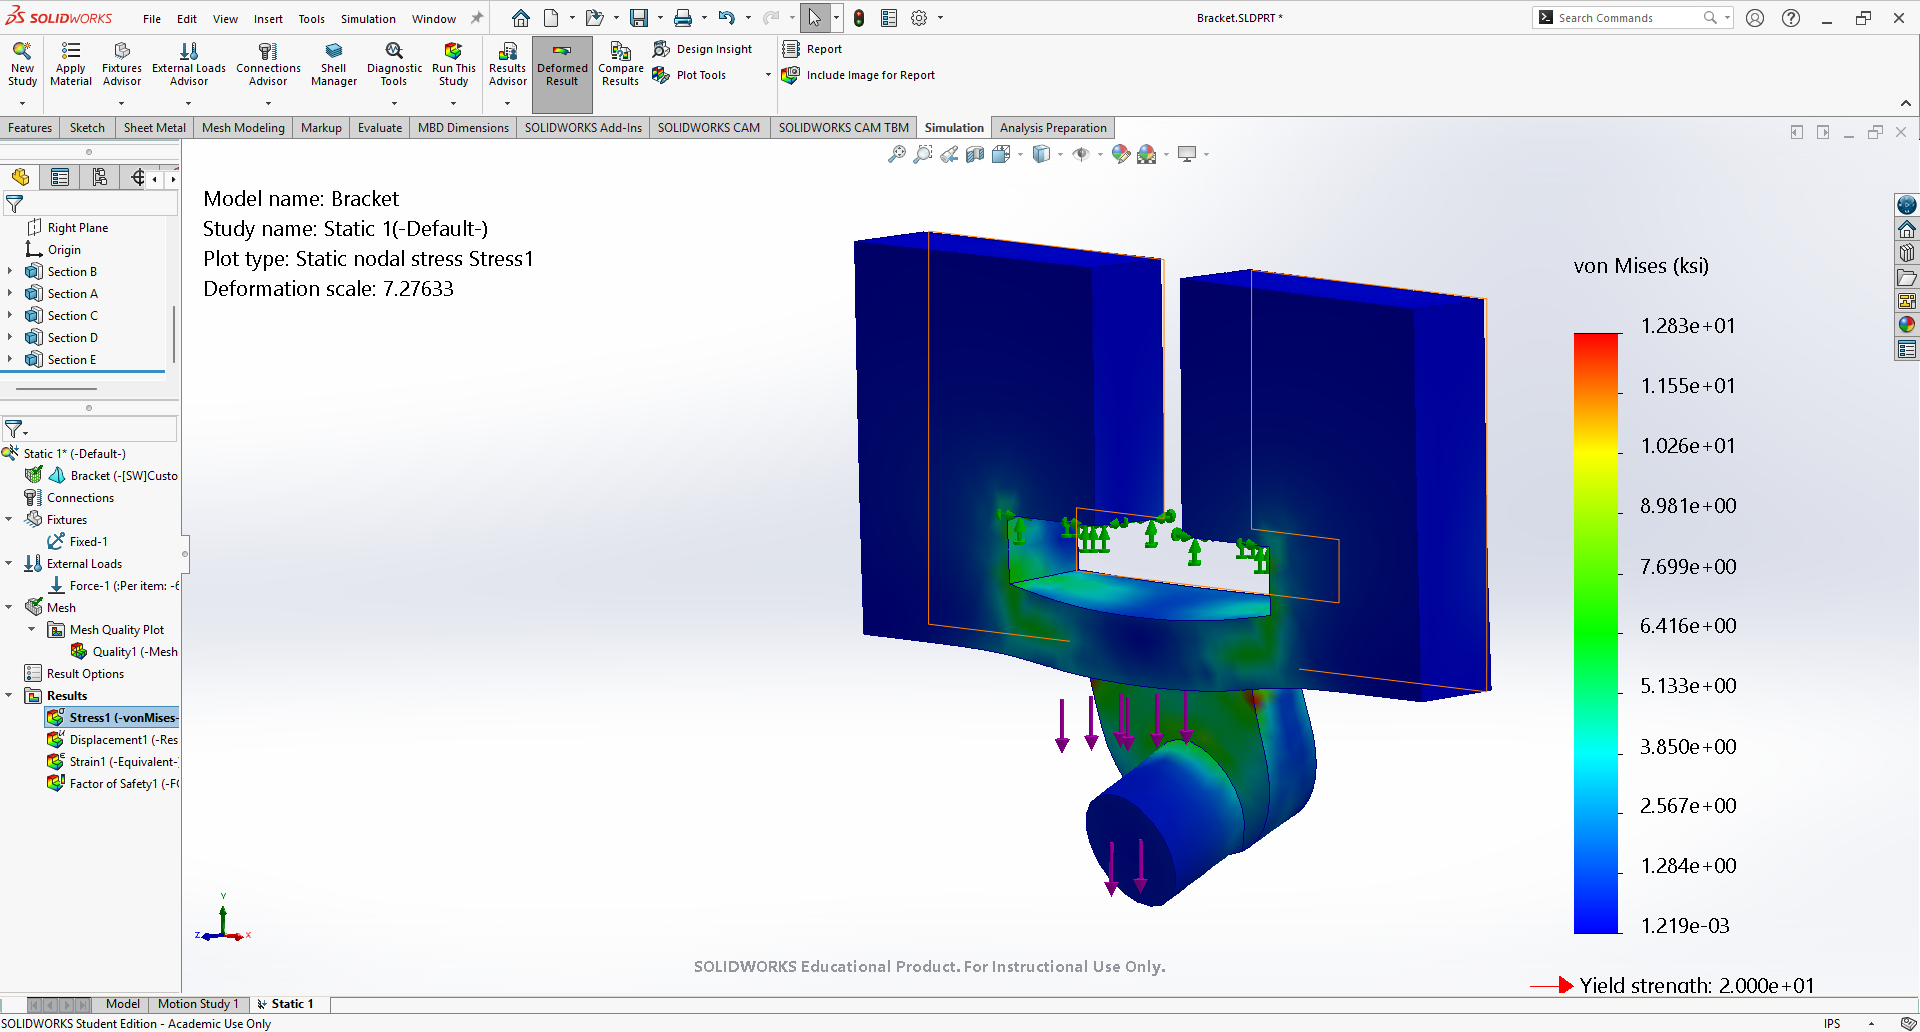
Task: Open Plot Tools
Action: (689, 75)
